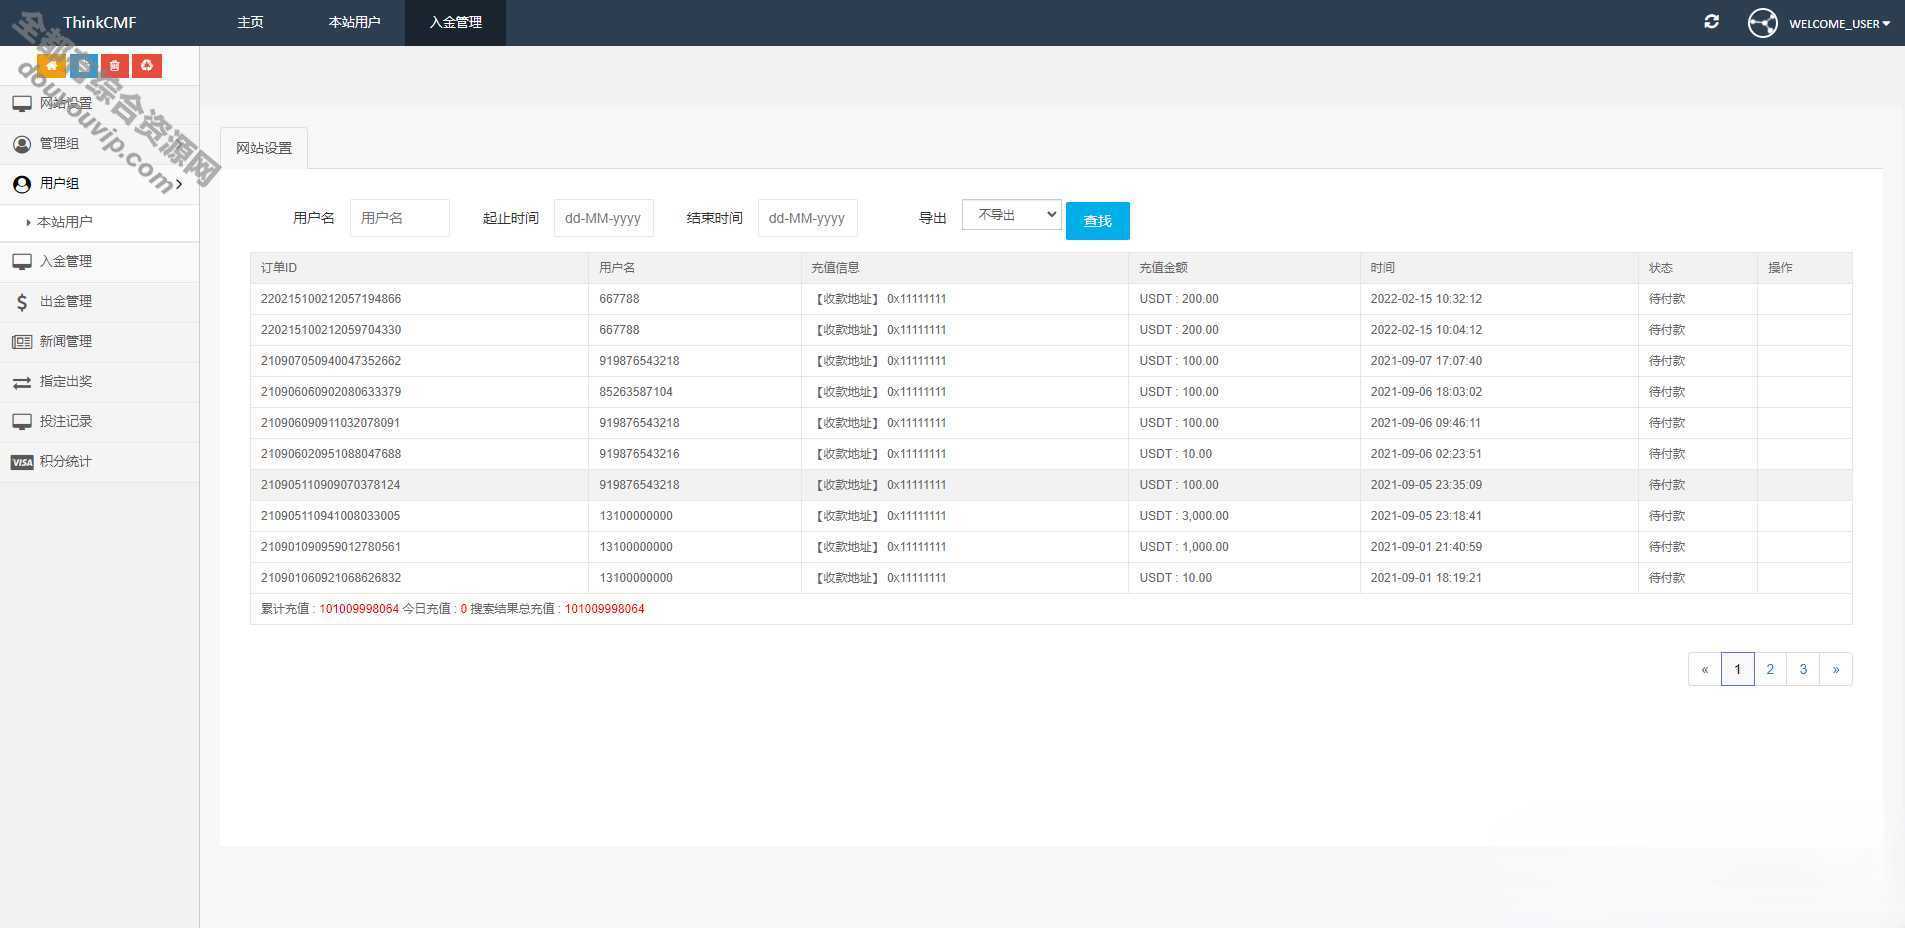Click monitor icon beside 网站设置
This screenshot has height=928, width=1905.
pyautogui.click(x=22, y=103)
